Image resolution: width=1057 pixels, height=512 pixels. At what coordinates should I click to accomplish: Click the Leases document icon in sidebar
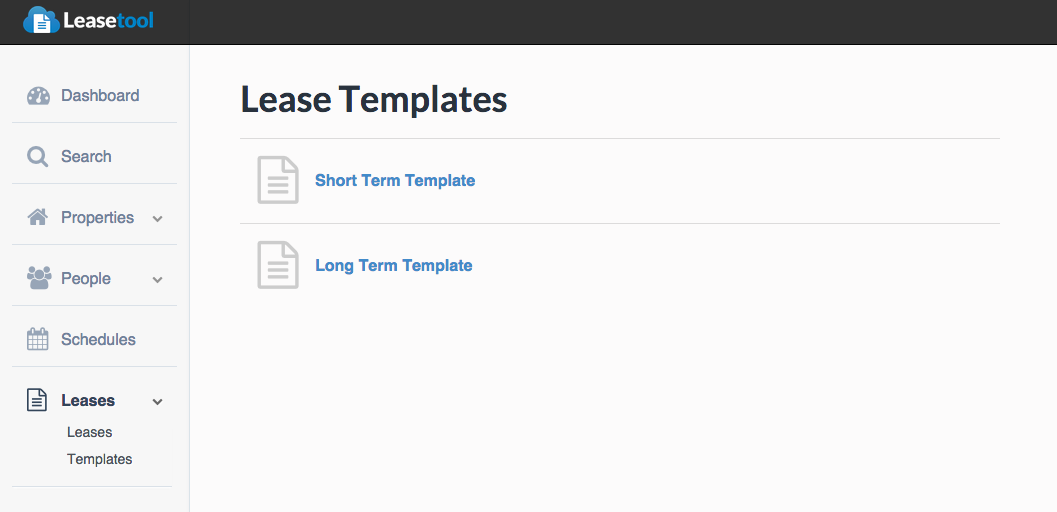[37, 400]
